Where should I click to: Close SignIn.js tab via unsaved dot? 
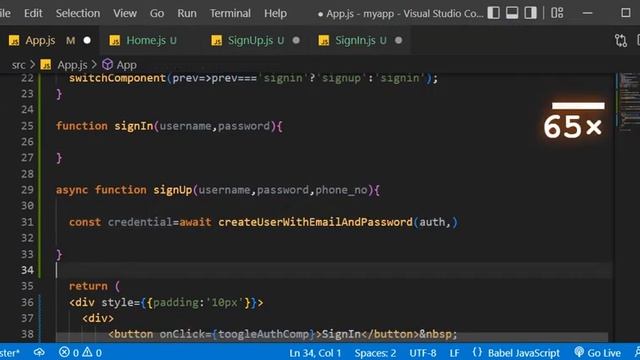coord(398,40)
